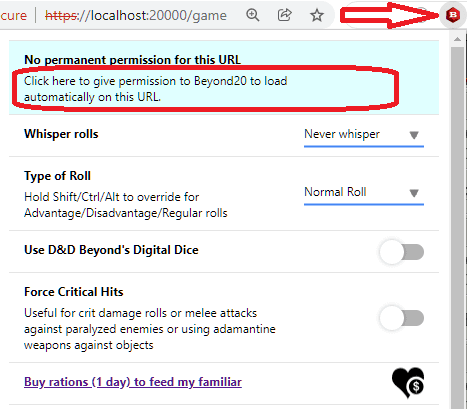Click the Beyond20 extension icon
Viewport: 469px width, 409px height.
coord(453,15)
